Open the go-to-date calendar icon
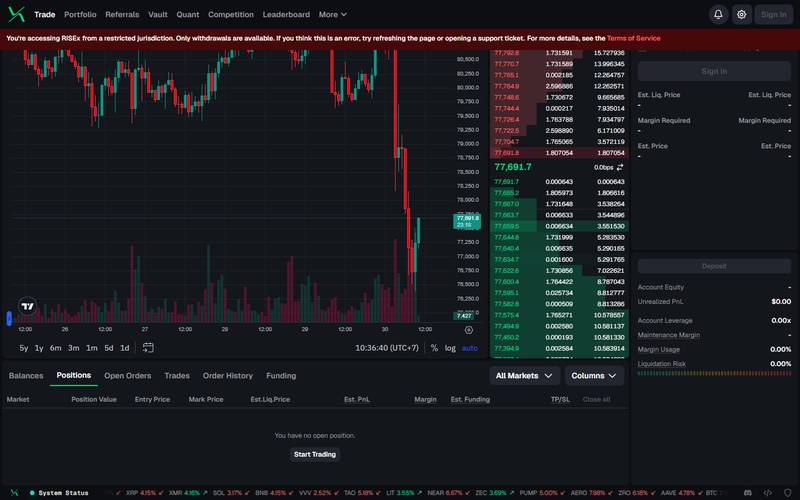The image size is (800, 500). click(148, 347)
